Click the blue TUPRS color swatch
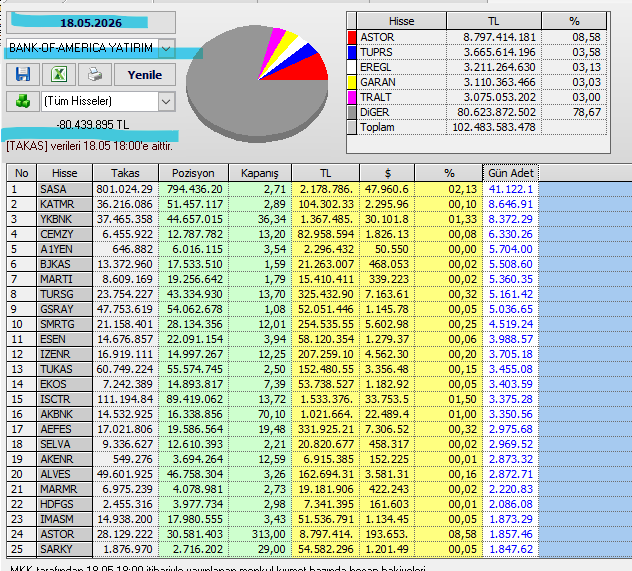The image size is (632, 571). [352, 52]
